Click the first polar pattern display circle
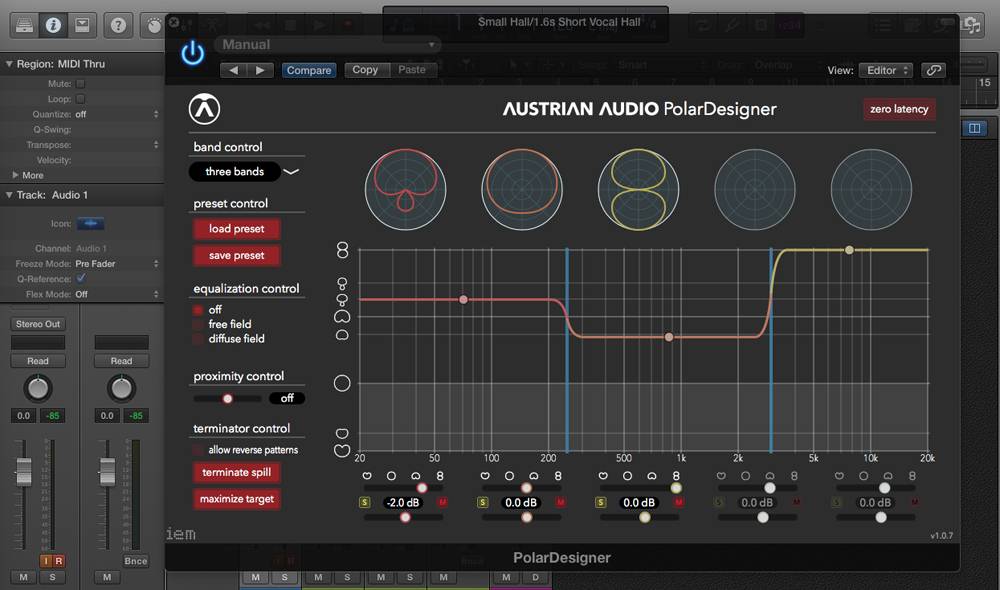Screen dimensions: 1000x590 (x=406, y=189)
